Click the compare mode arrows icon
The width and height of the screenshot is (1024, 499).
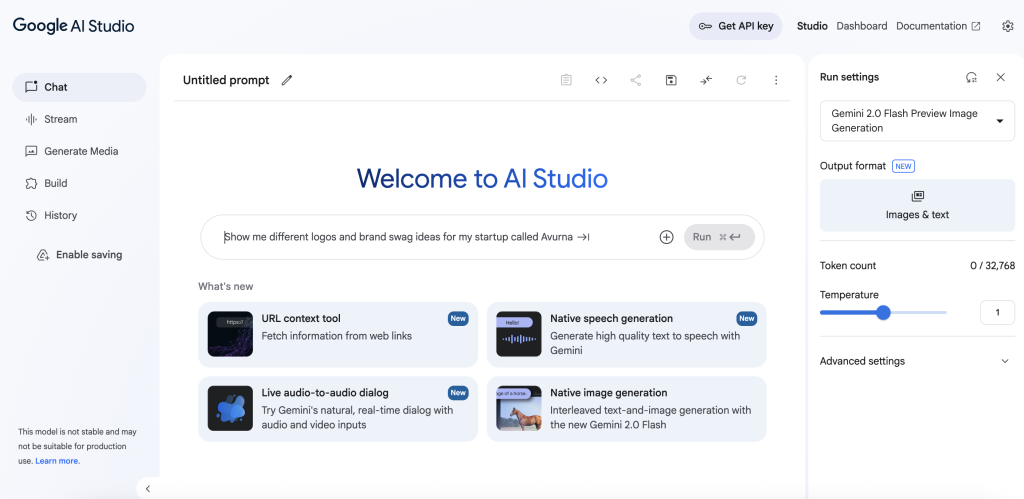click(706, 80)
